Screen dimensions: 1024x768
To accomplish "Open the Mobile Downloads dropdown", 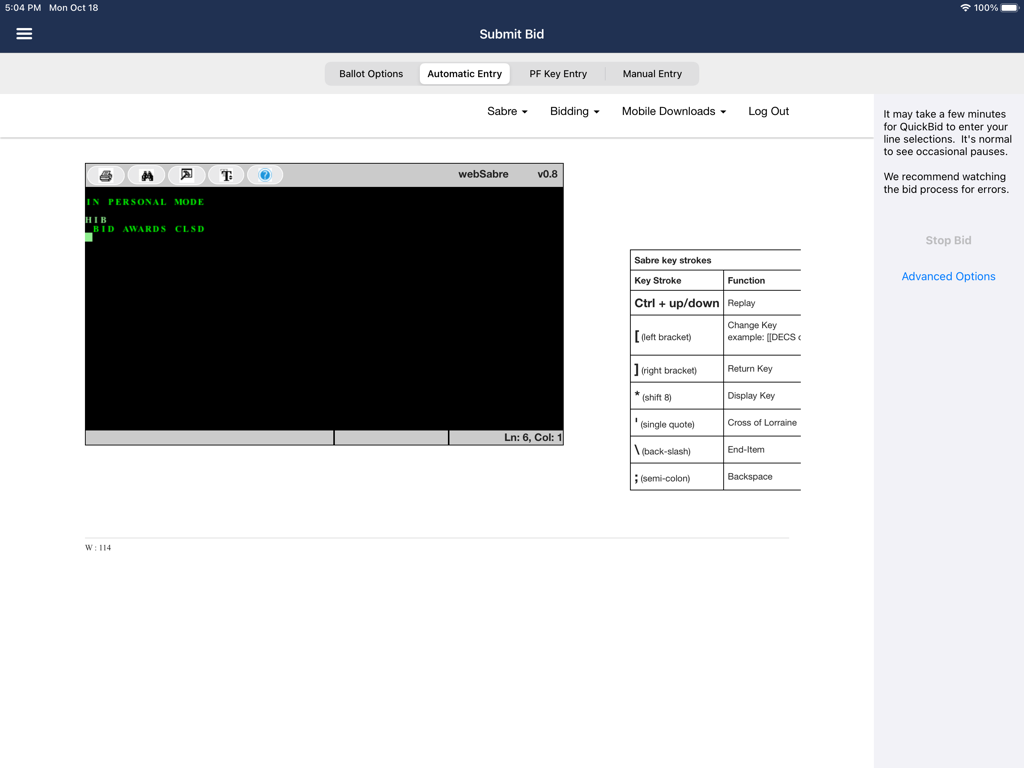I will coord(673,111).
